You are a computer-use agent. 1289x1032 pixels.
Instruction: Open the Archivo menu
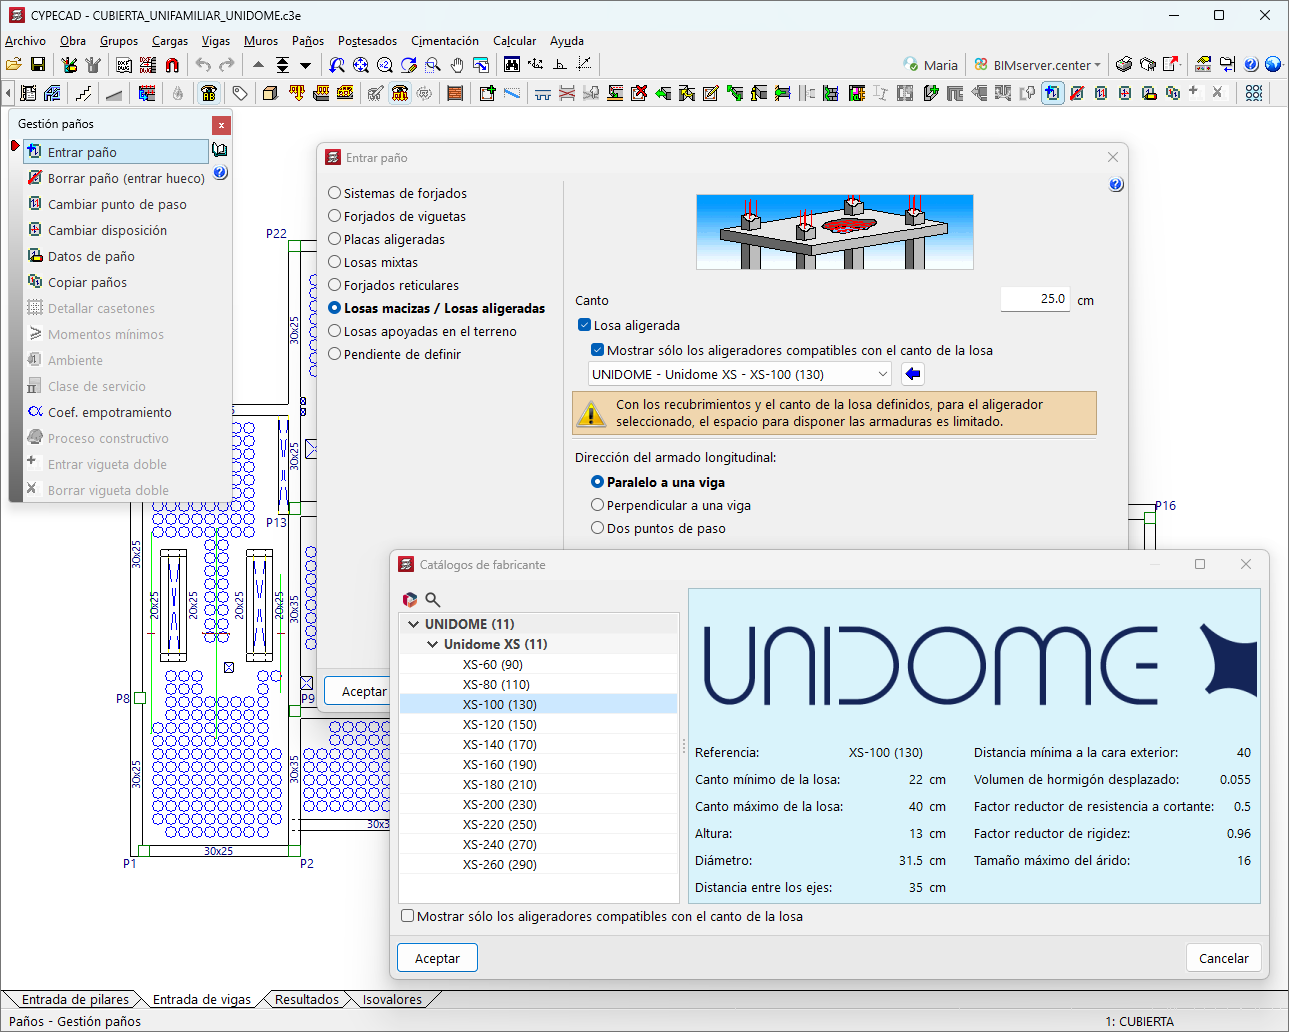coord(25,41)
